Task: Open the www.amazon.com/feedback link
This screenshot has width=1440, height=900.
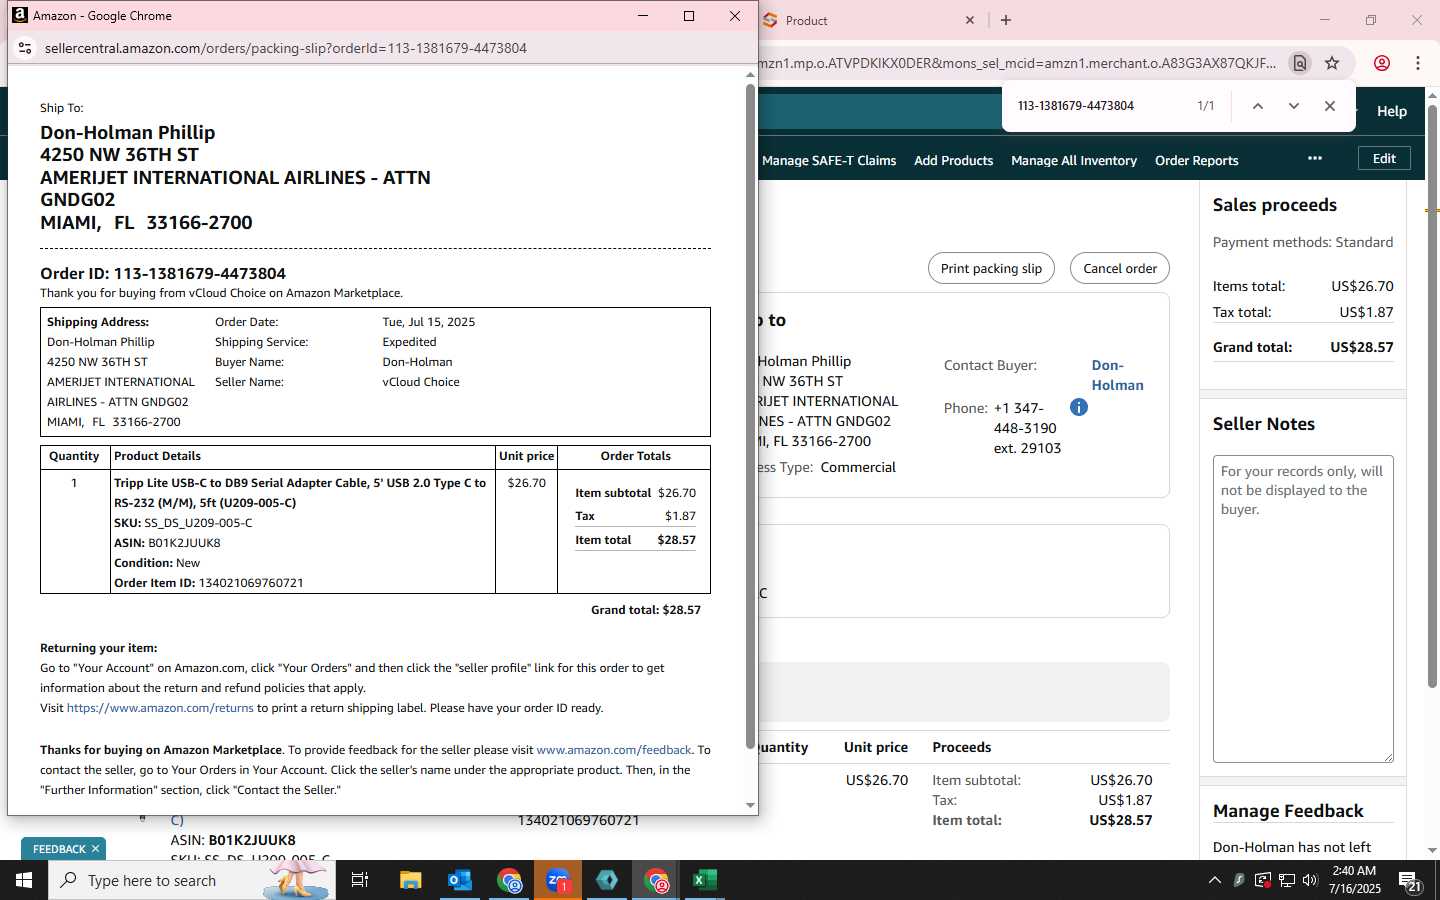Action: pyautogui.click(x=614, y=750)
